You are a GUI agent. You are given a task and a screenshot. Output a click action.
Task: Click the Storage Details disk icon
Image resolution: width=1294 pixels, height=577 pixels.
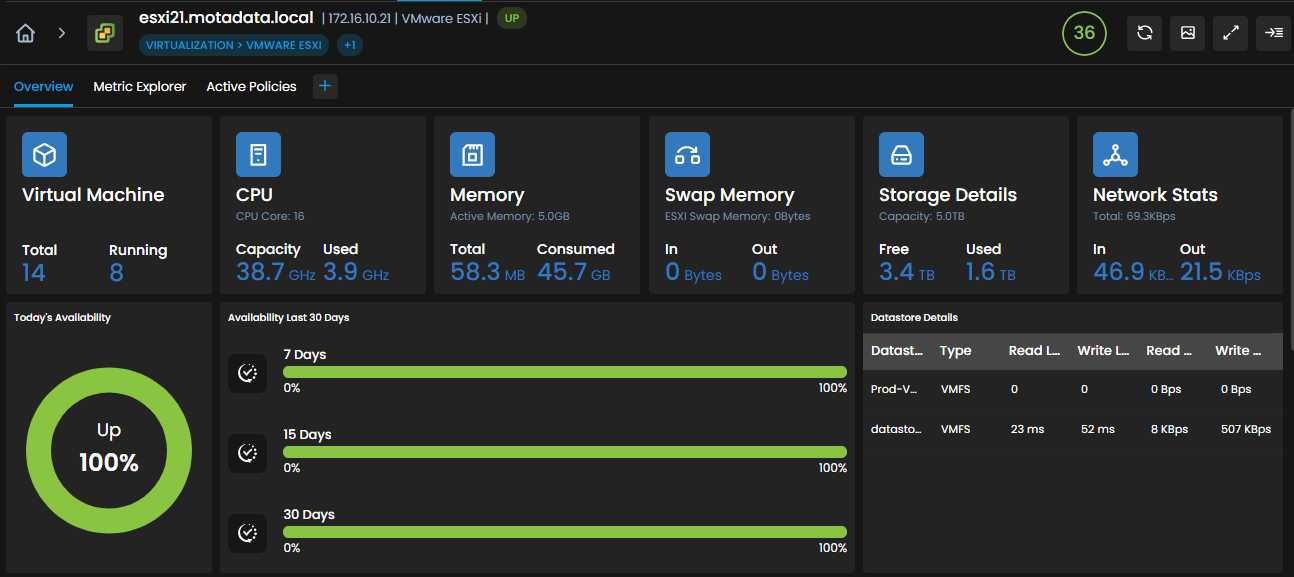click(x=901, y=154)
